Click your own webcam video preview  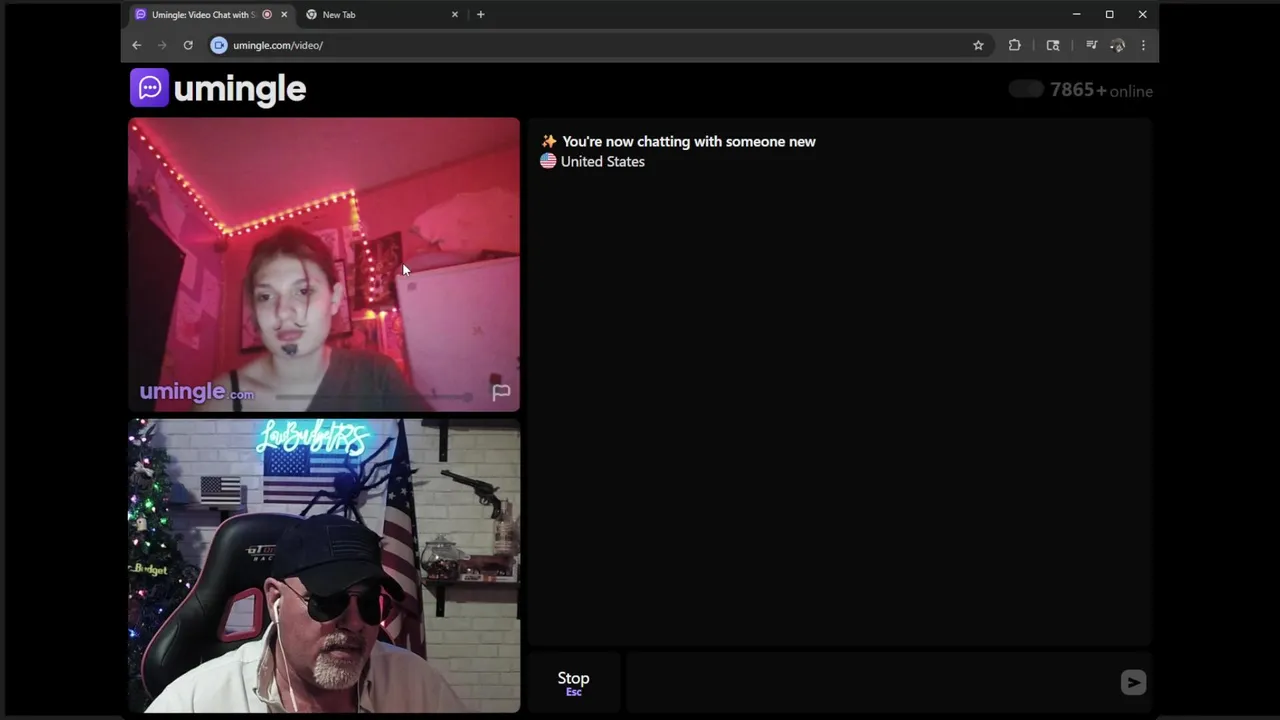pyautogui.click(x=324, y=566)
